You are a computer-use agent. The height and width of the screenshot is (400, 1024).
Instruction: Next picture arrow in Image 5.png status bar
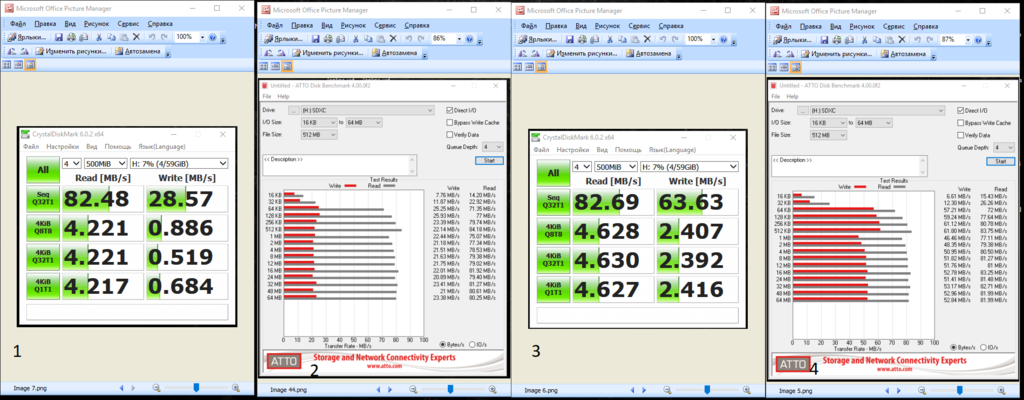coord(899,390)
